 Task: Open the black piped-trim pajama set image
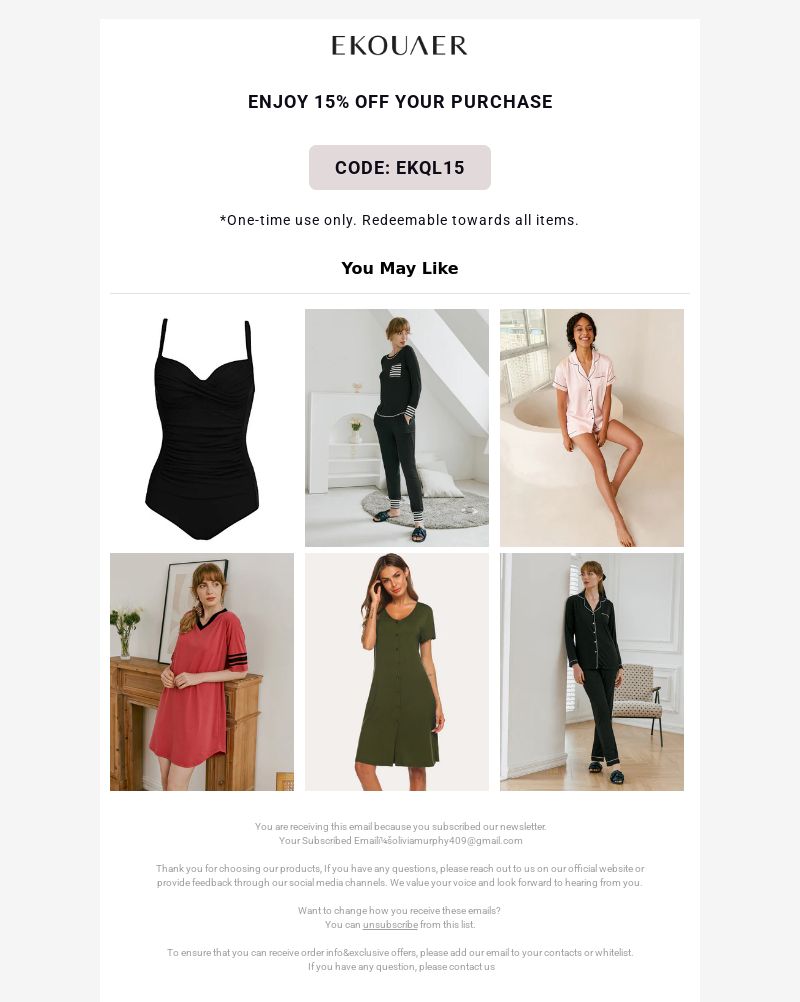[x=592, y=672]
